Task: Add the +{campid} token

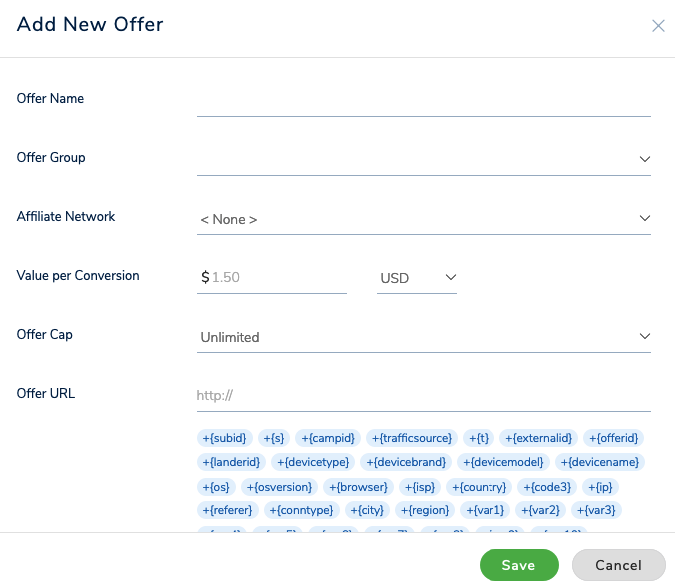Action: (328, 438)
